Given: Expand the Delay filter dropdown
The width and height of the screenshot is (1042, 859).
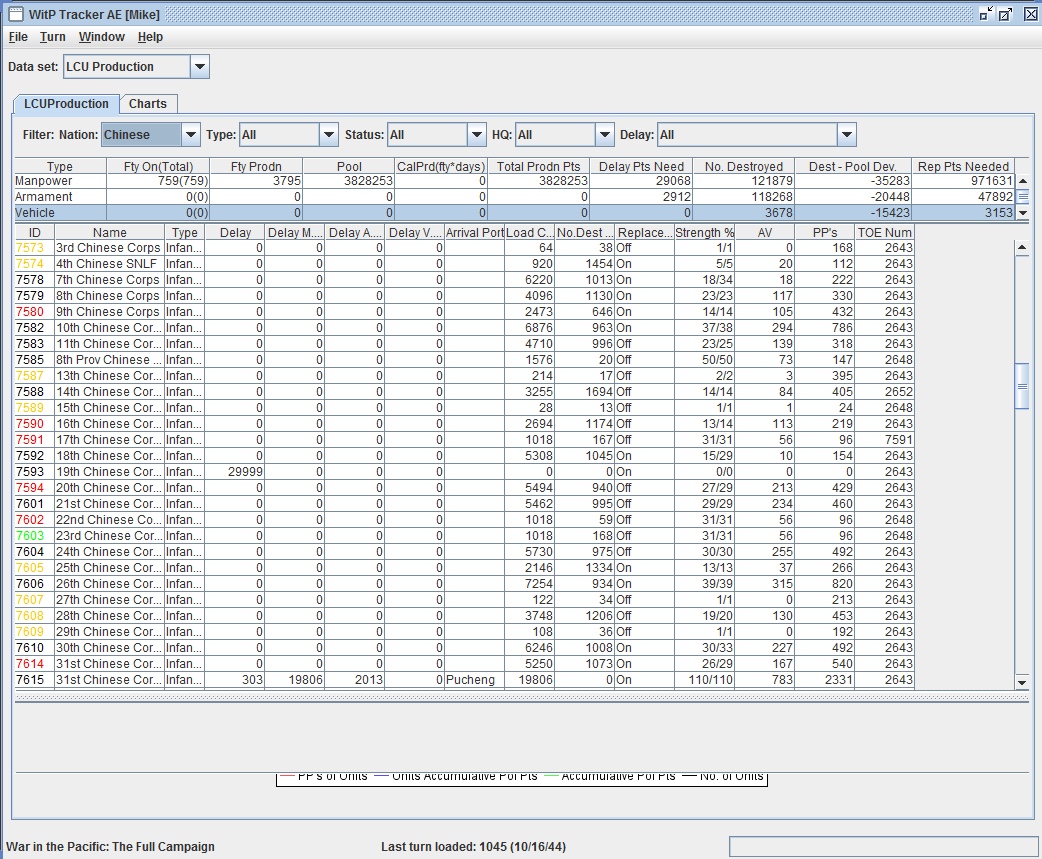Looking at the screenshot, I should [846, 135].
